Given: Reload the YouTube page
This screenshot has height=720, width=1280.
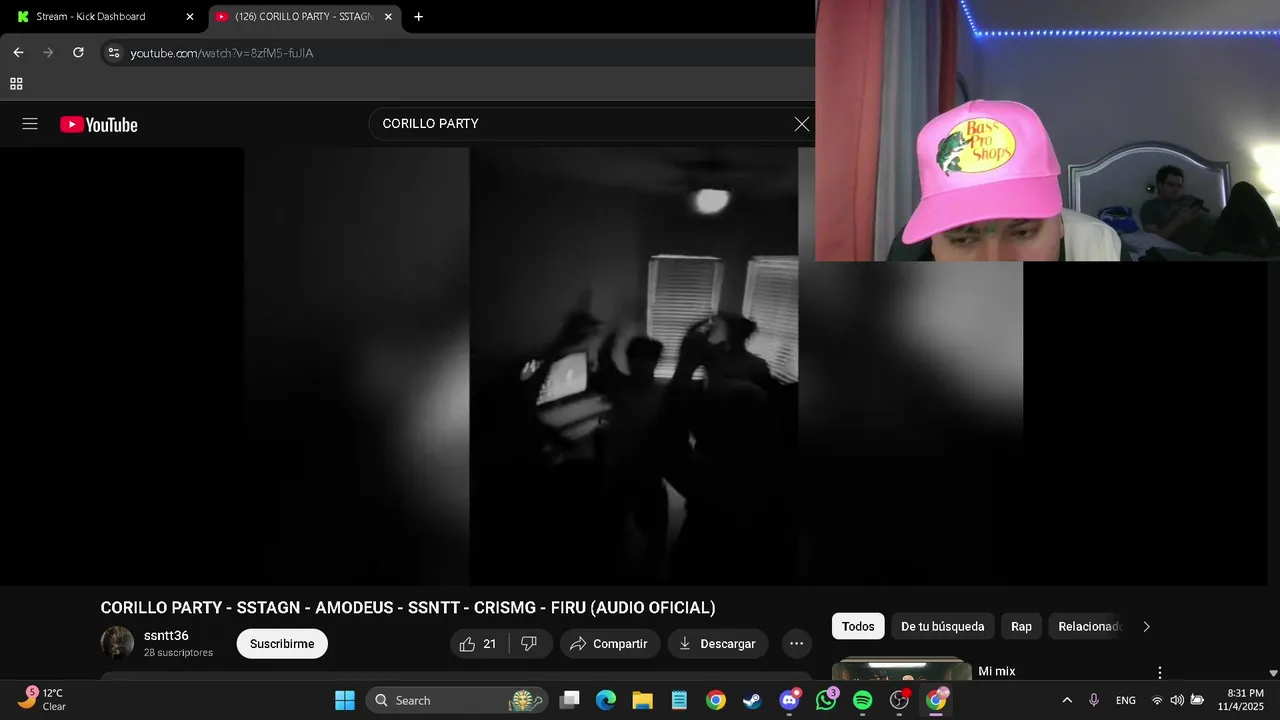Looking at the screenshot, I should tap(78, 53).
